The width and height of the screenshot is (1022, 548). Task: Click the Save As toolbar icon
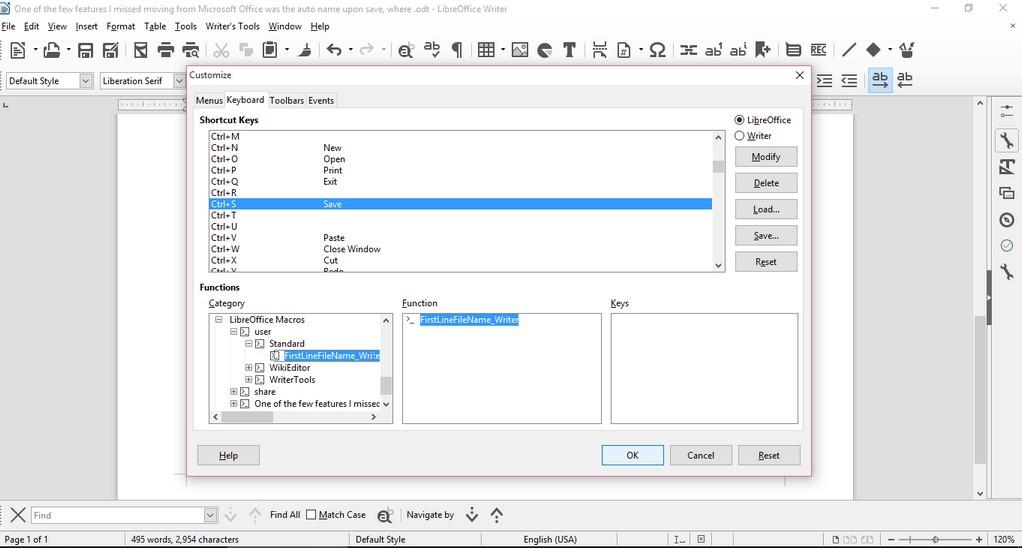(111, 50)
